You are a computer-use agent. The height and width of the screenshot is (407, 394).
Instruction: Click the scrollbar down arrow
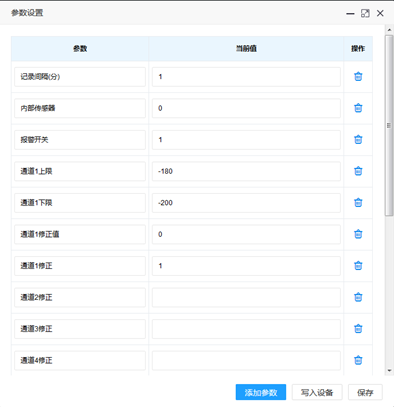389,370
